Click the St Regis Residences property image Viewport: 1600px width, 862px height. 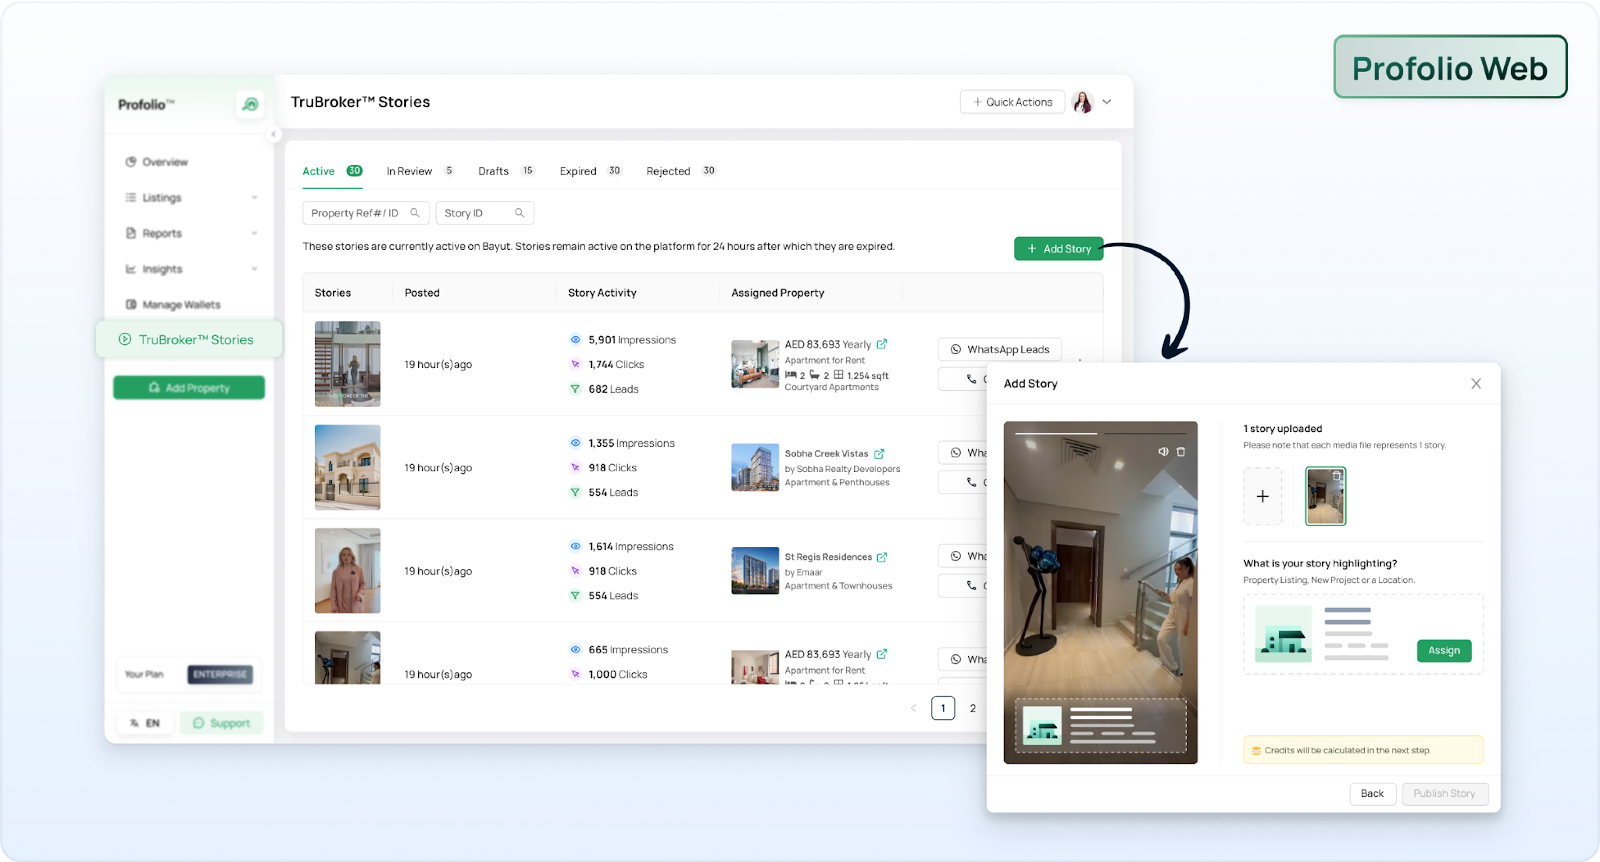pyautogui.click(x=755, y=571)
